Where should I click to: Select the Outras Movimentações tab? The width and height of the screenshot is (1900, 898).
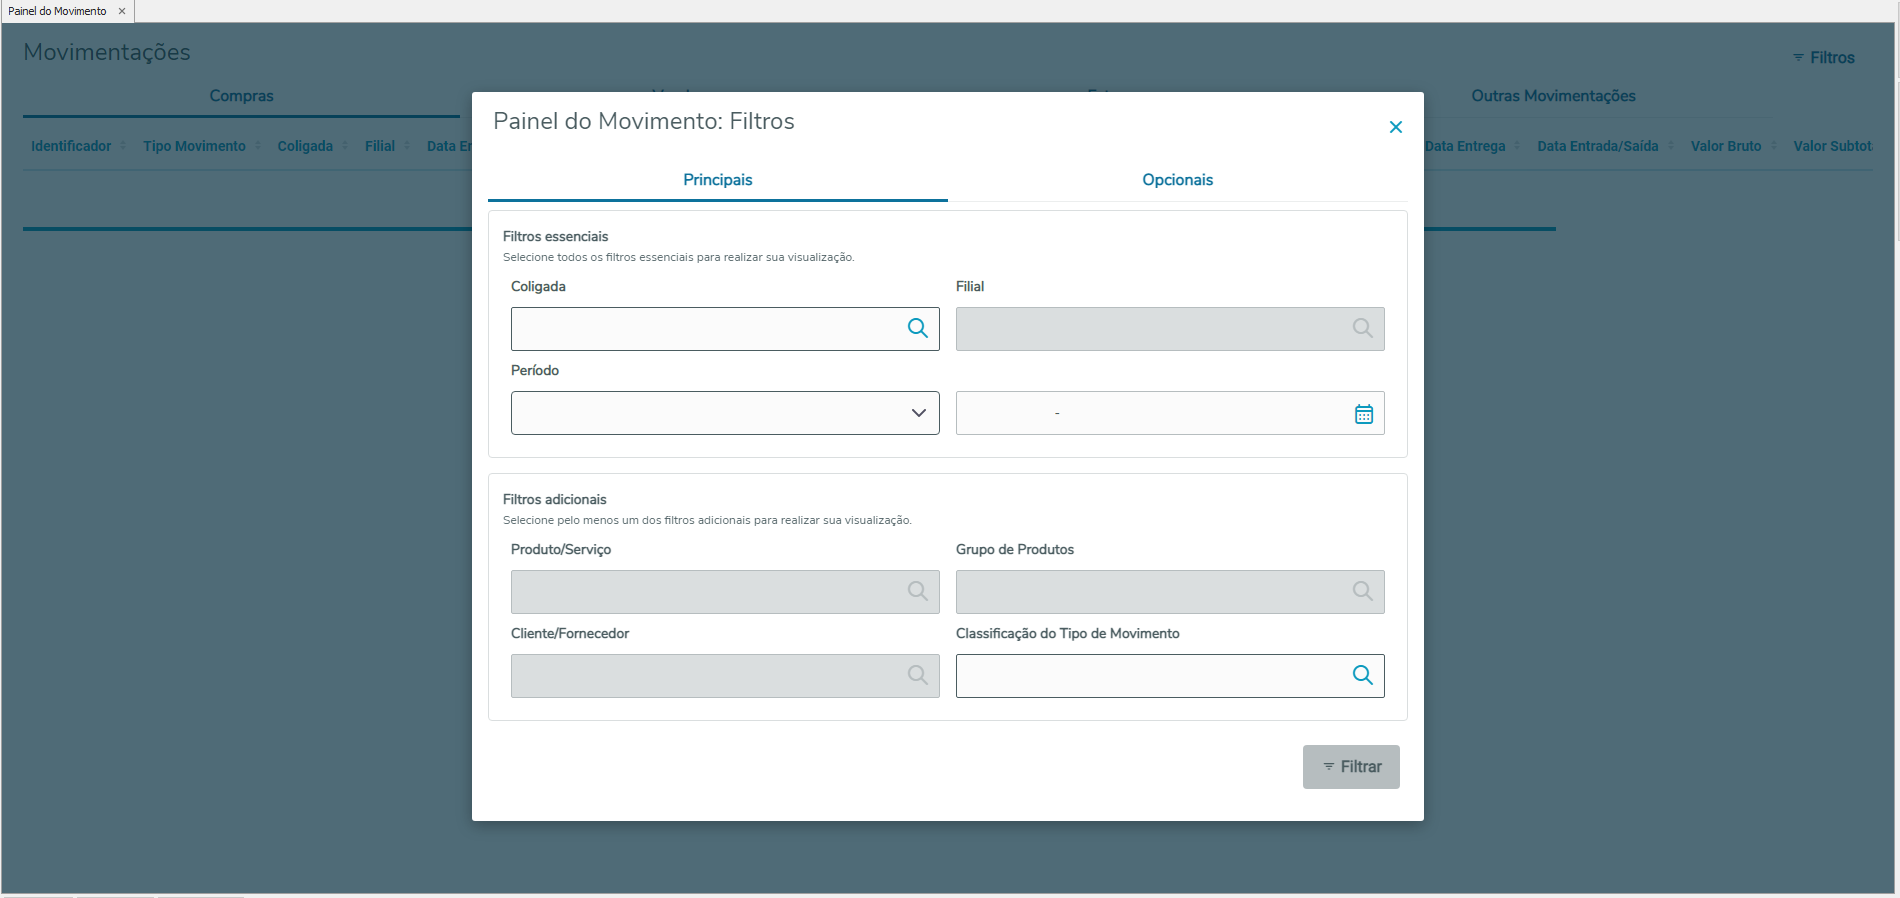pos(1552,96)
